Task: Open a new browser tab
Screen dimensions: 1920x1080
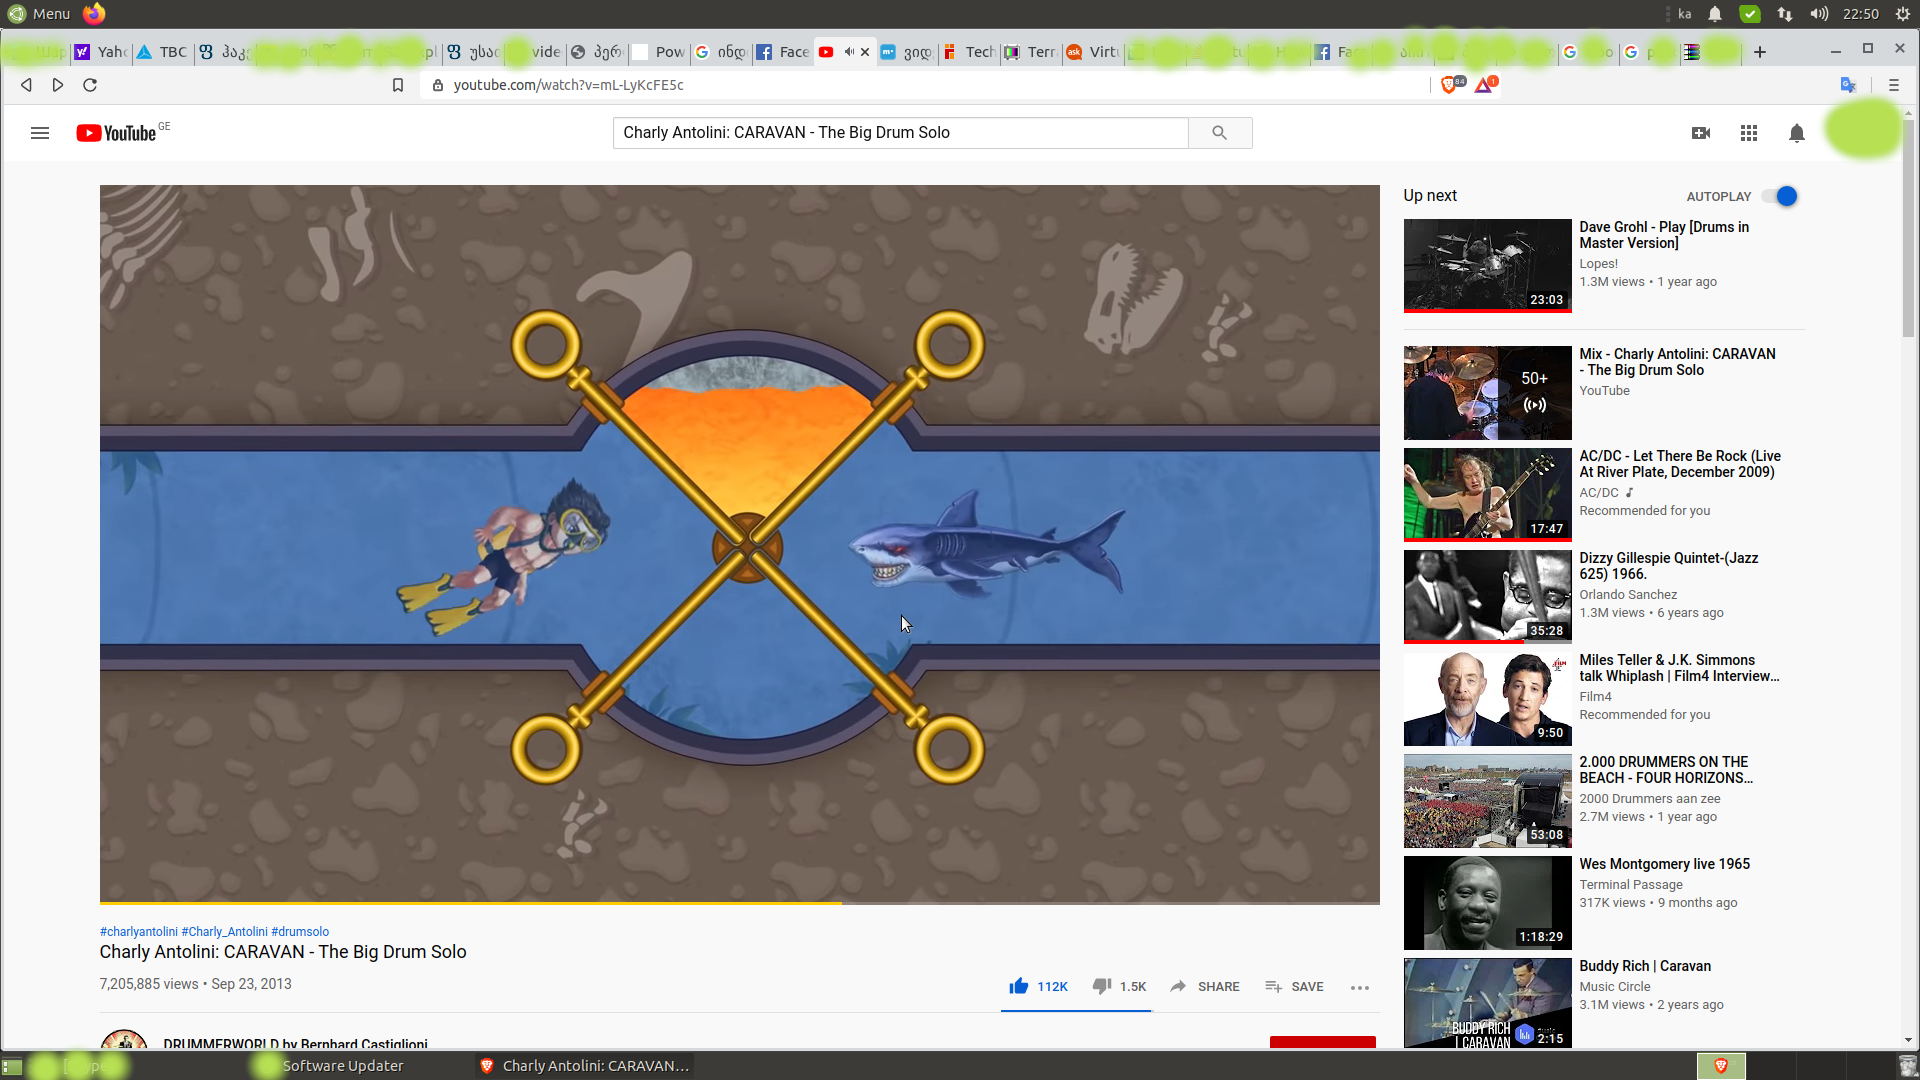Action: tap(1760, 52)
